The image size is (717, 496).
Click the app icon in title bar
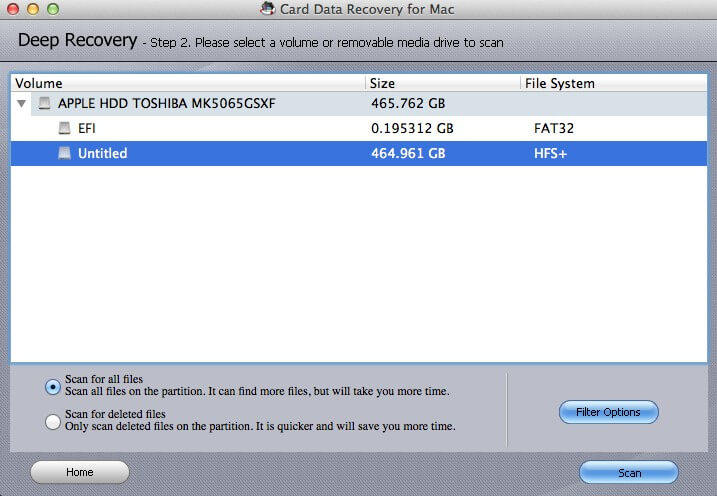[268, 9]
